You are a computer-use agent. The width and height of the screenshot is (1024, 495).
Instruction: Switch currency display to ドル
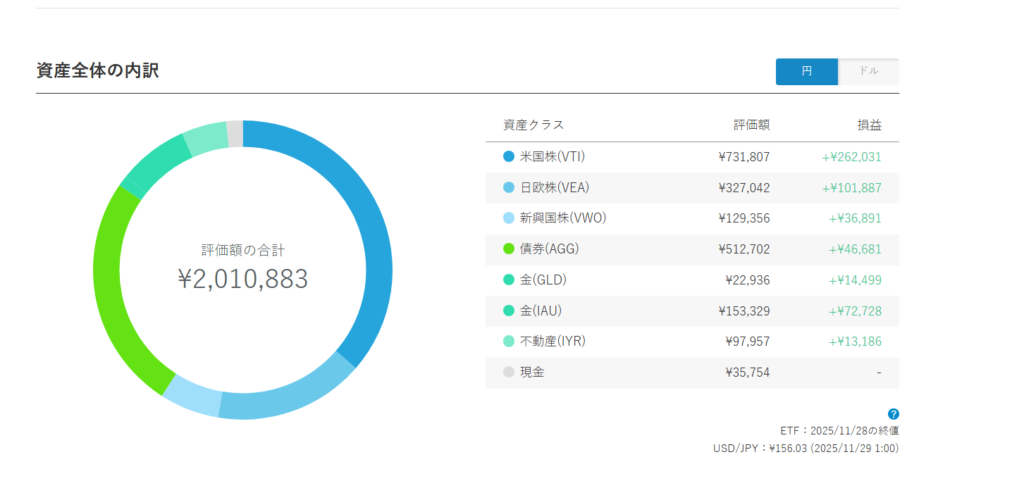point(868,72)
